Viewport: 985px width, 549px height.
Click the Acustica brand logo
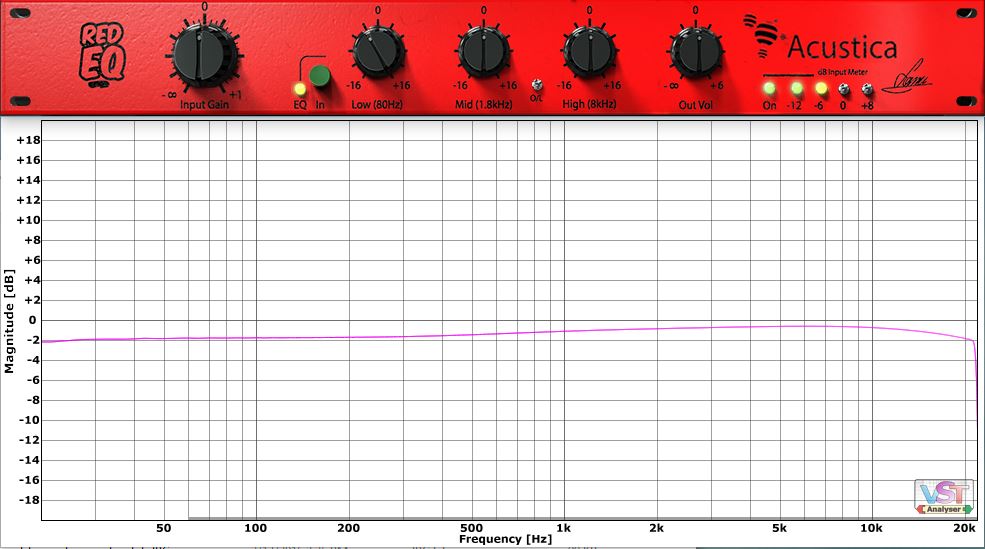(x=820, y=39)
